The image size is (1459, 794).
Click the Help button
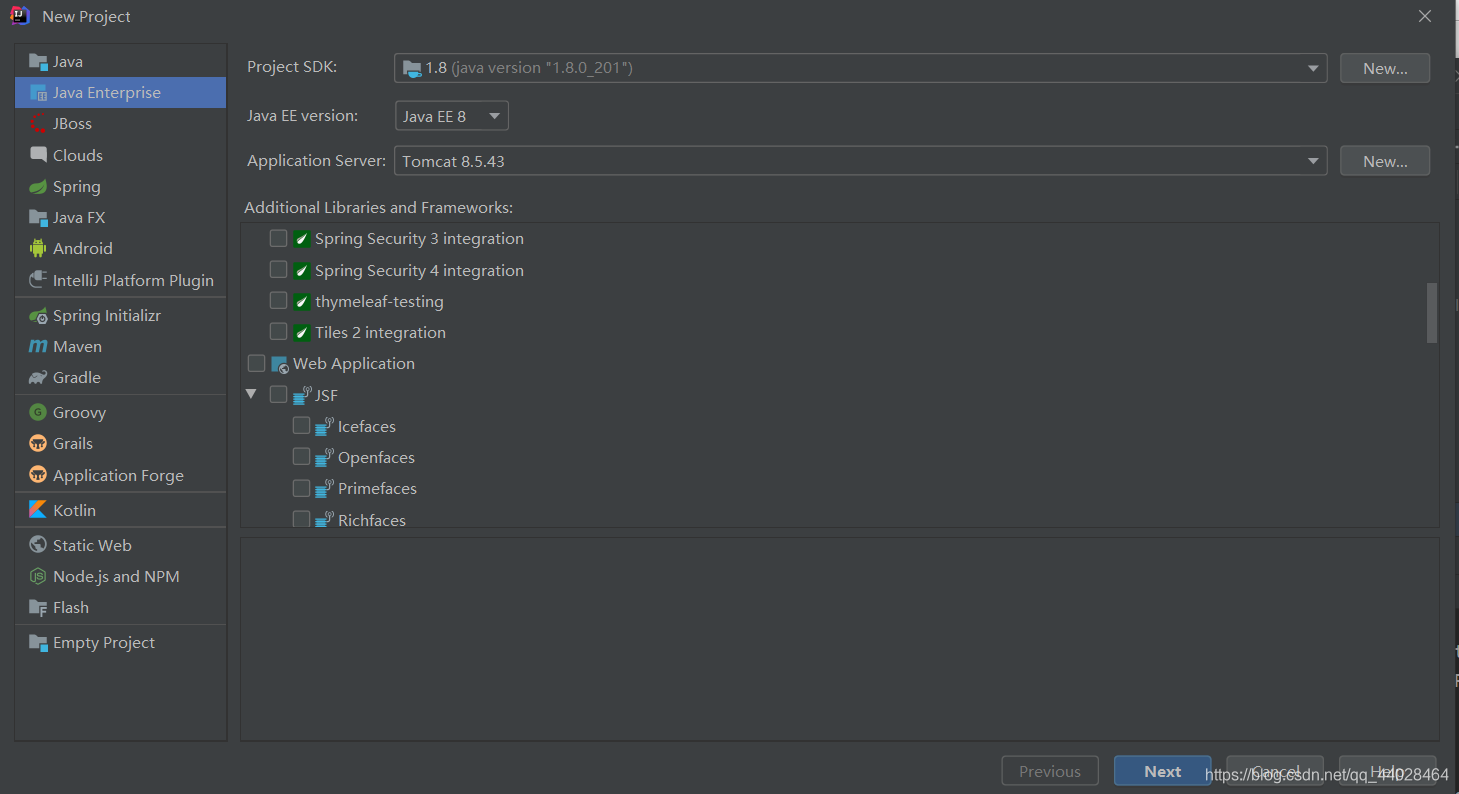point(1388,771)
